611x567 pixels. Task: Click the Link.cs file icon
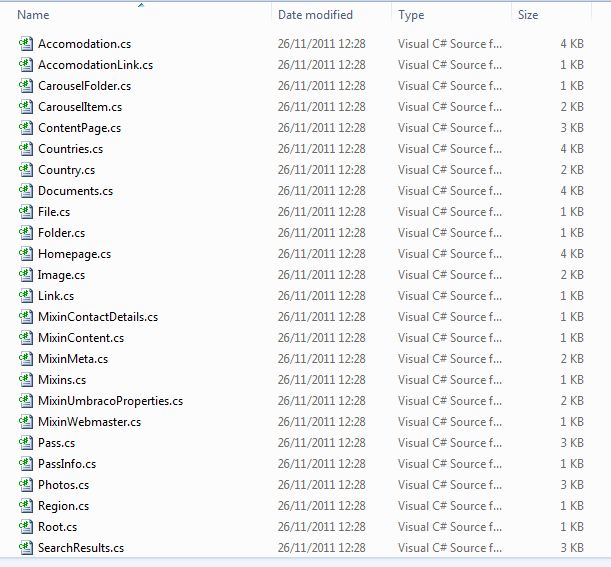[26, 296]
